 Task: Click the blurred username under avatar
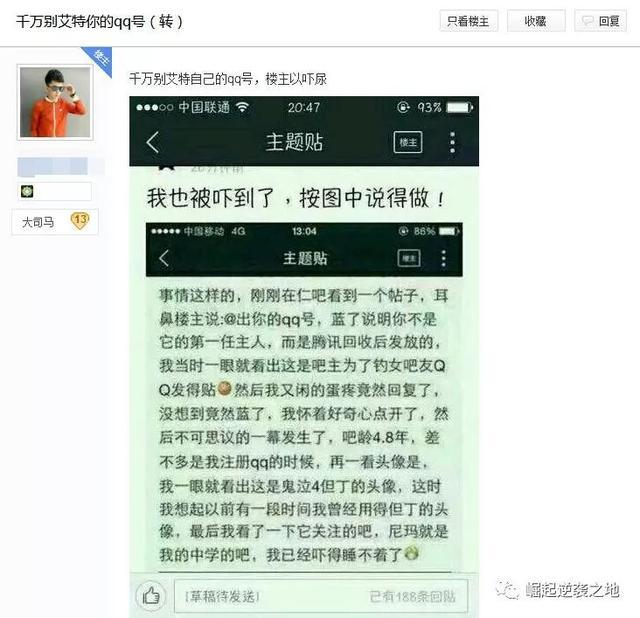[x=53, y=167]
